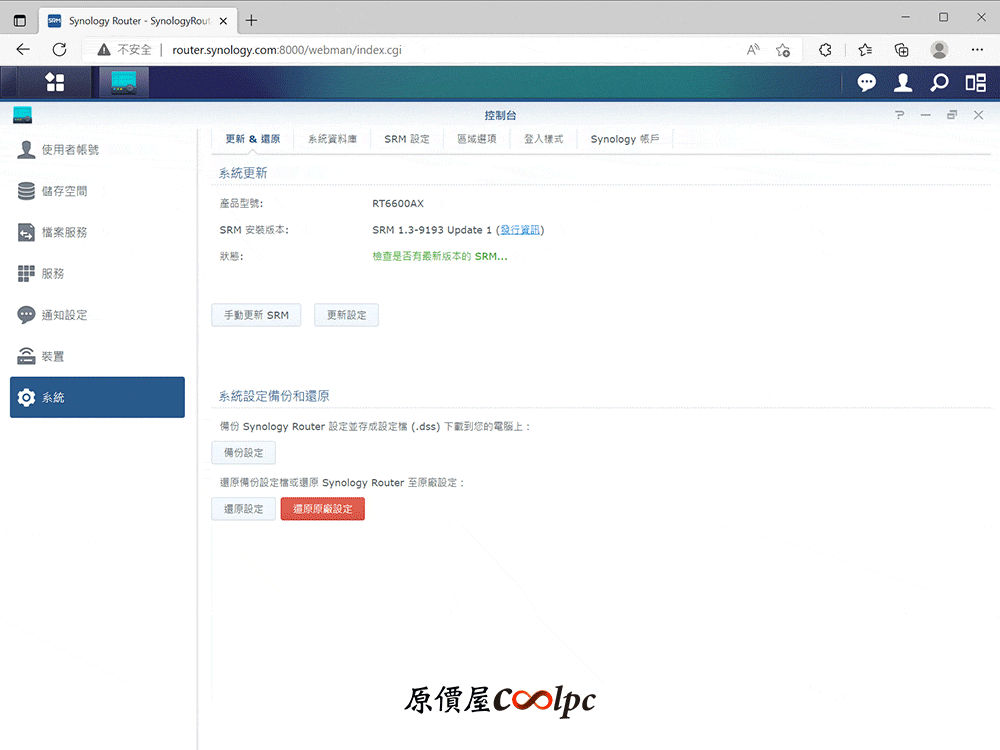Switch to the 登入樣式 tab

(543, 139)
